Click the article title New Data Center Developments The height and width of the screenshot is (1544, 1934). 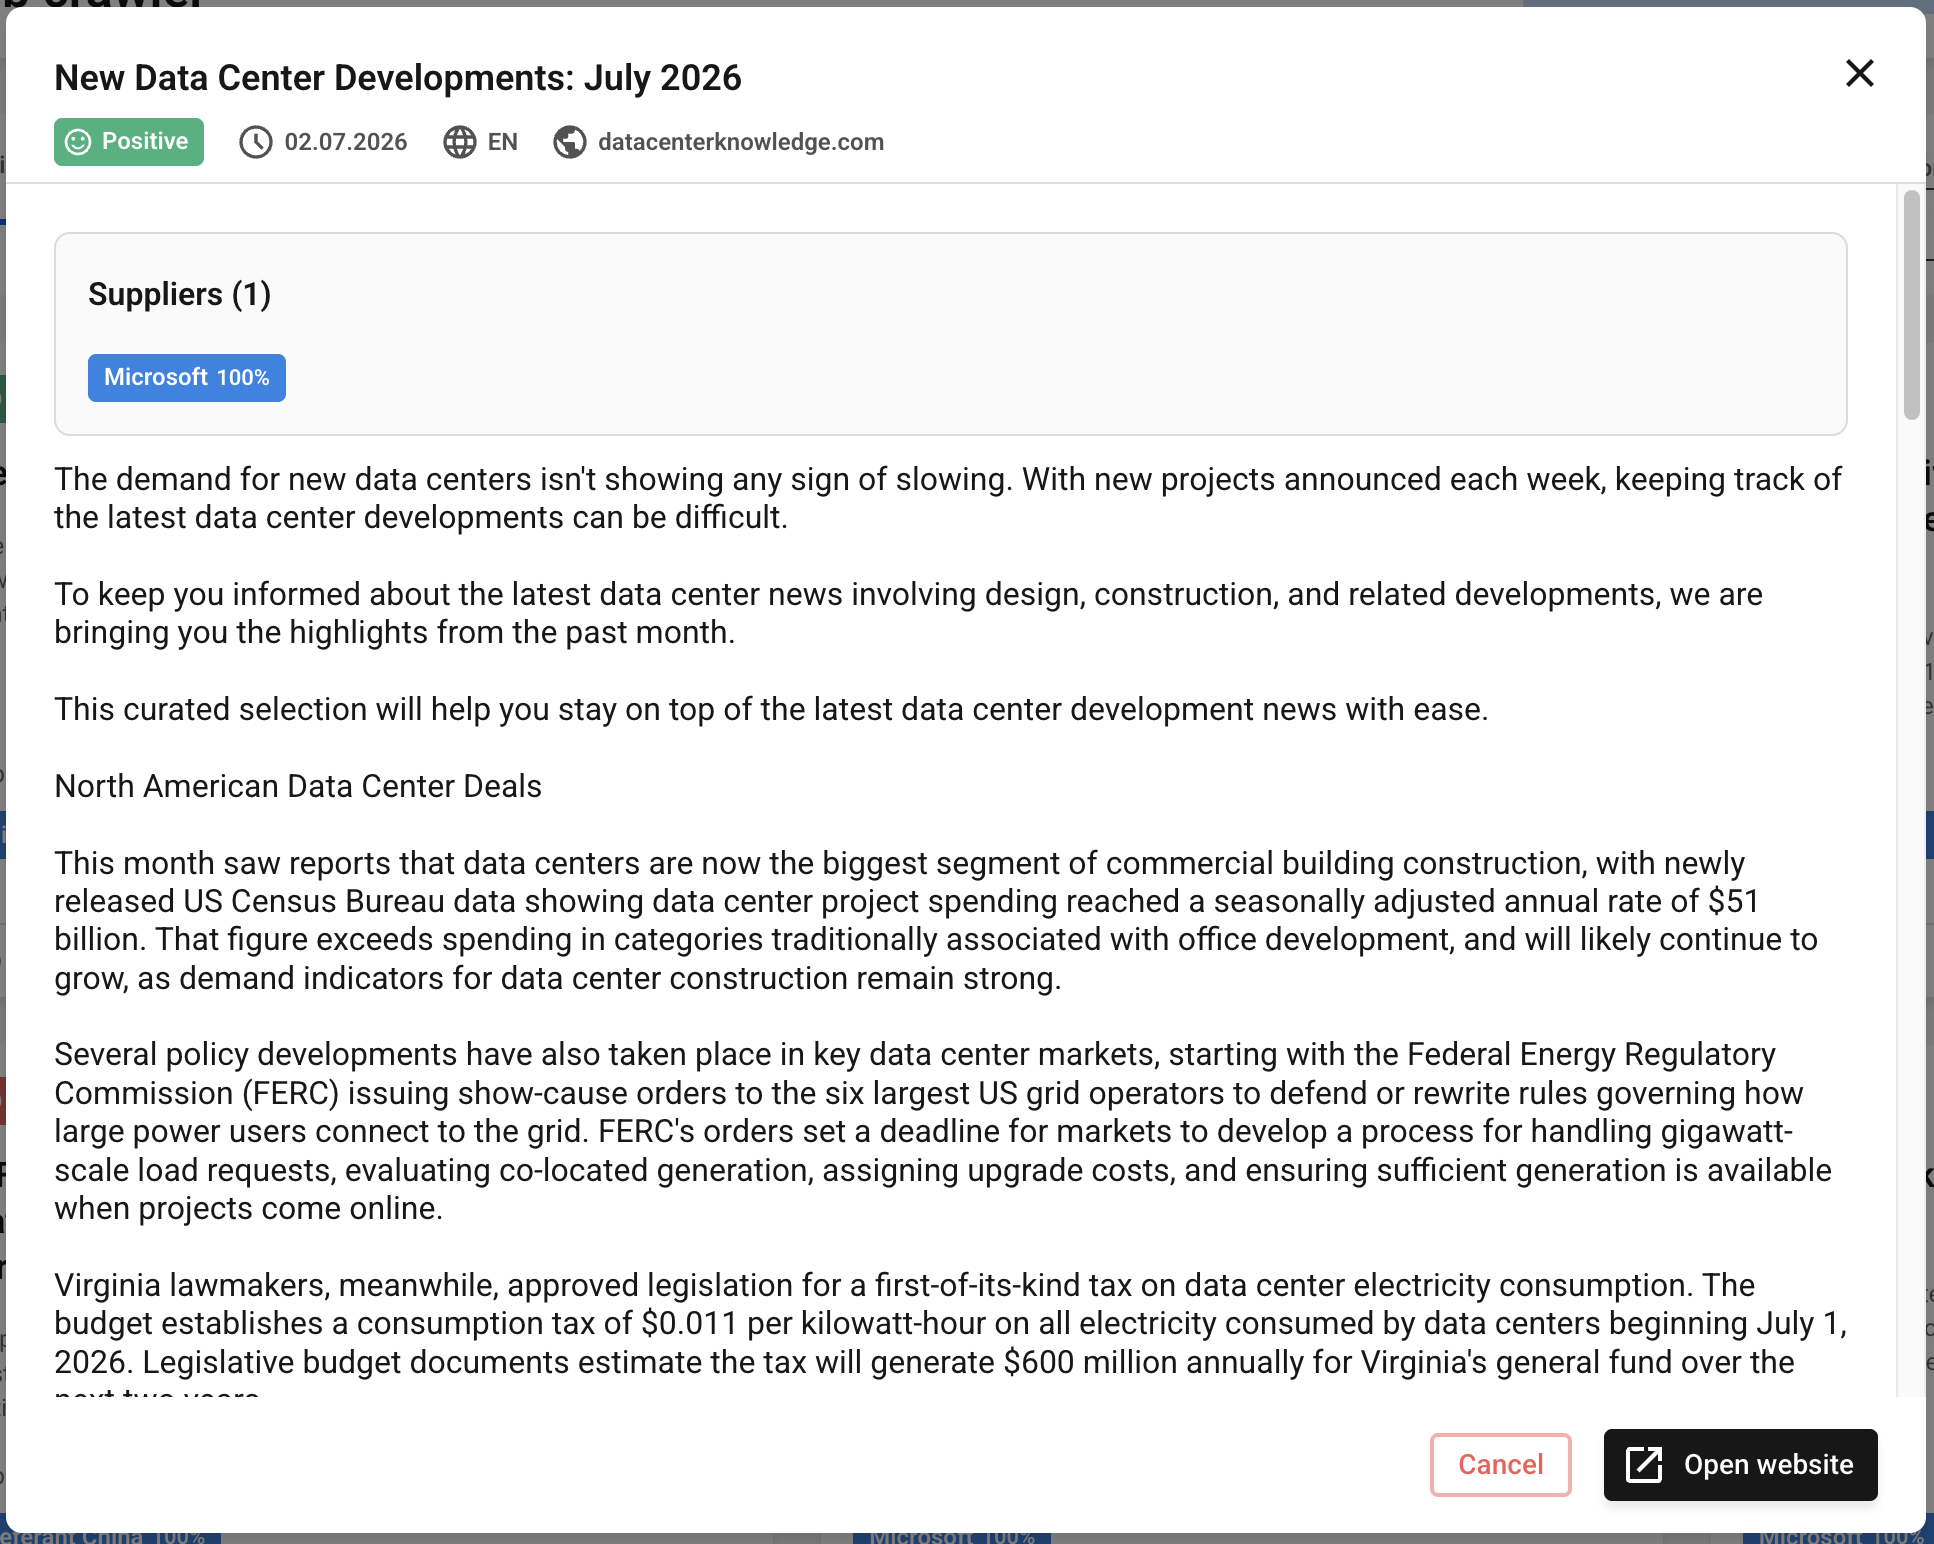click(x=398, y=78)
